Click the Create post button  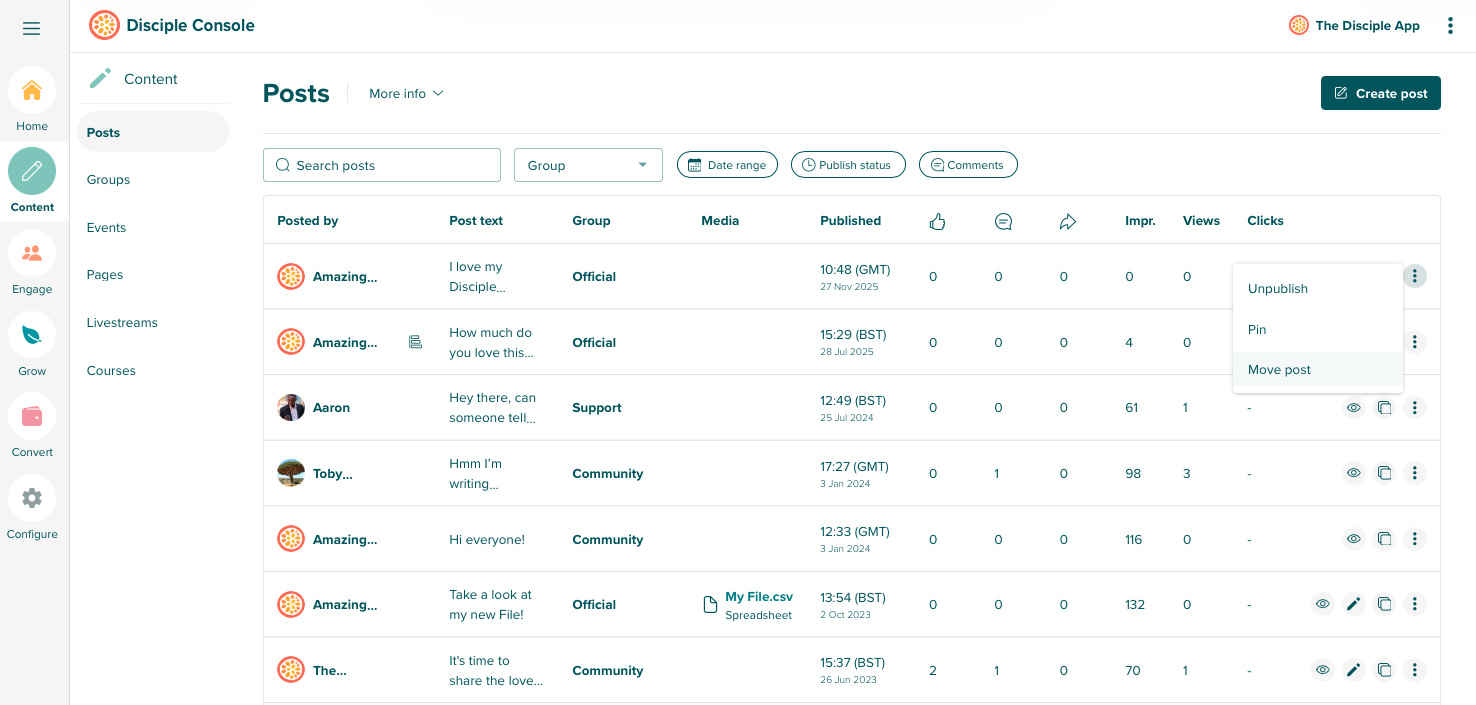[x=1380, y=94]
